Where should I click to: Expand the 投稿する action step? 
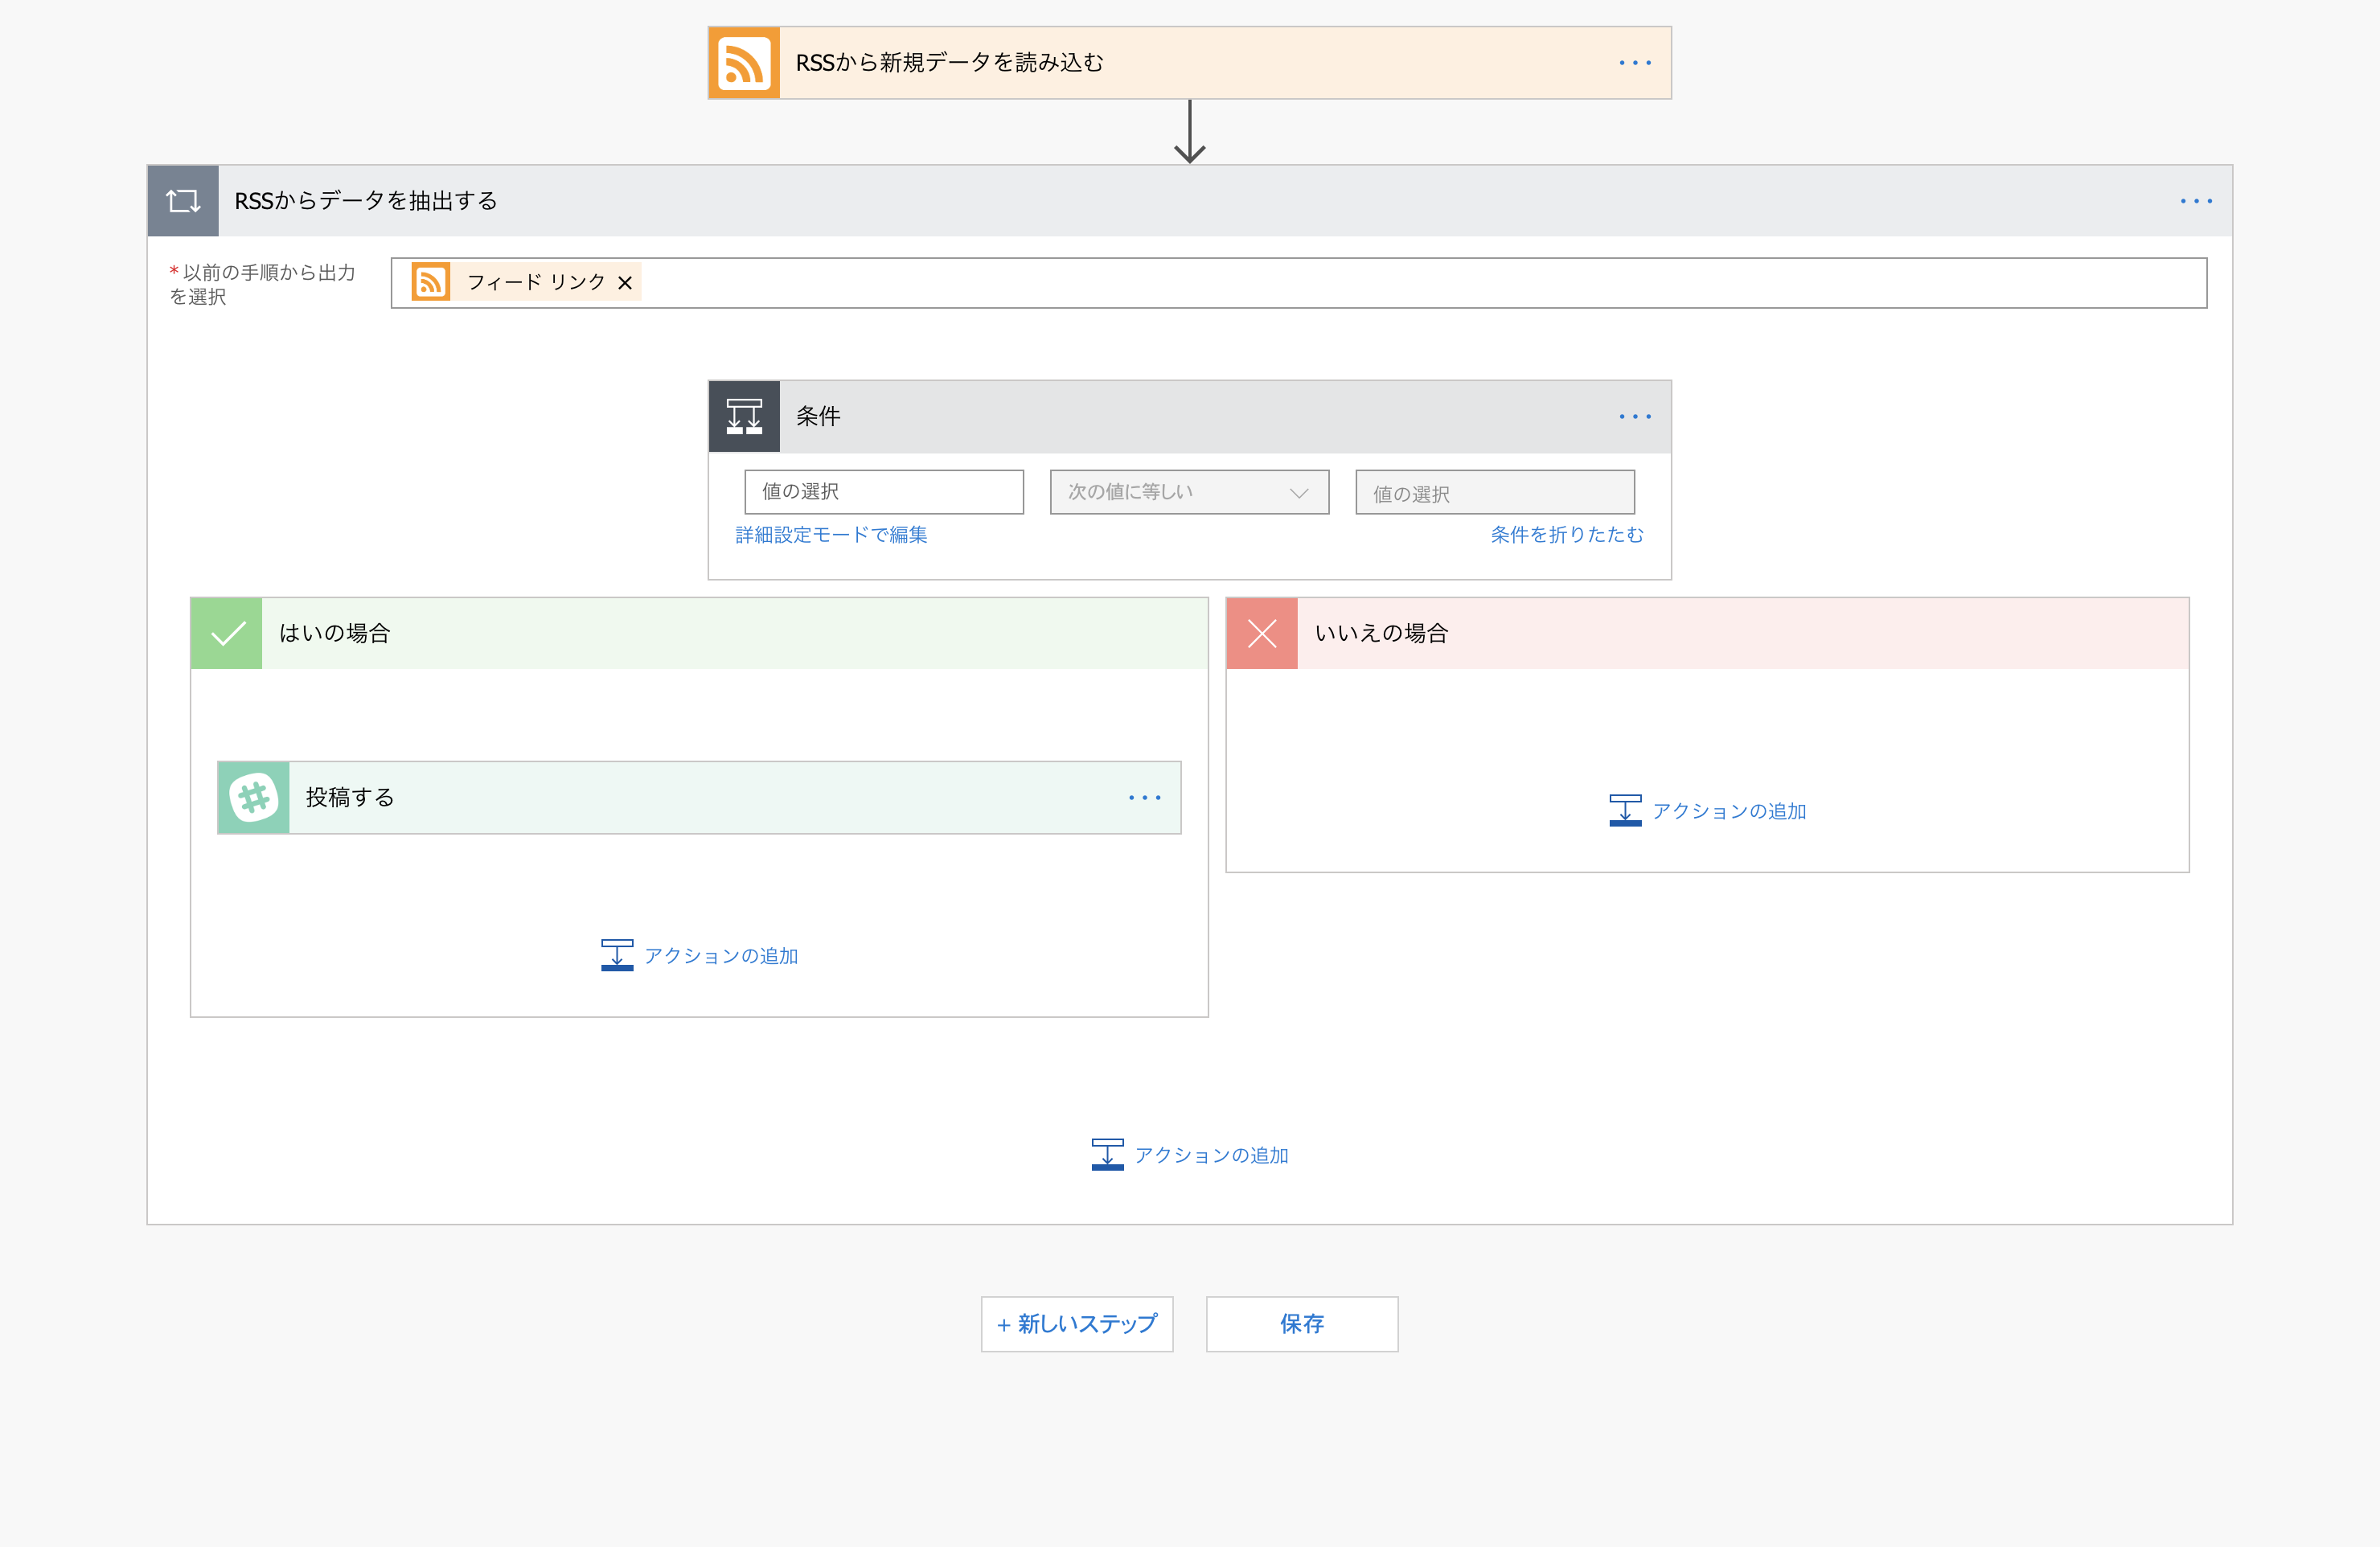[x=699, y=797]
